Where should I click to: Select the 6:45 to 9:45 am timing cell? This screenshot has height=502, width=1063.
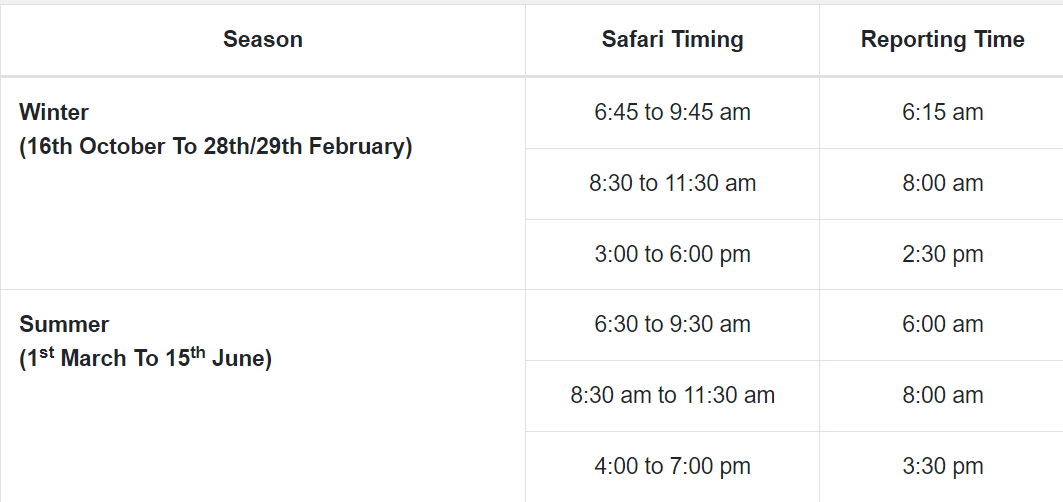point(672,112)
